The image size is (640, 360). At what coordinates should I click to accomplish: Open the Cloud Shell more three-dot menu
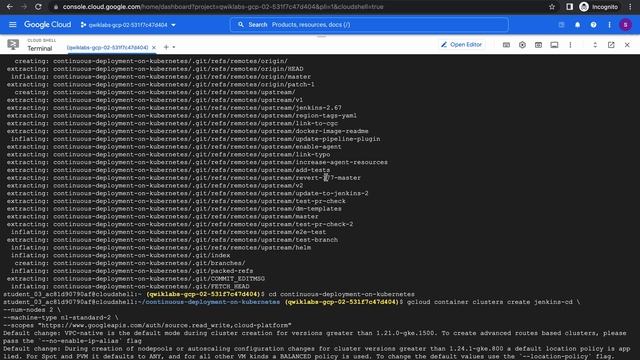point(570,45)
